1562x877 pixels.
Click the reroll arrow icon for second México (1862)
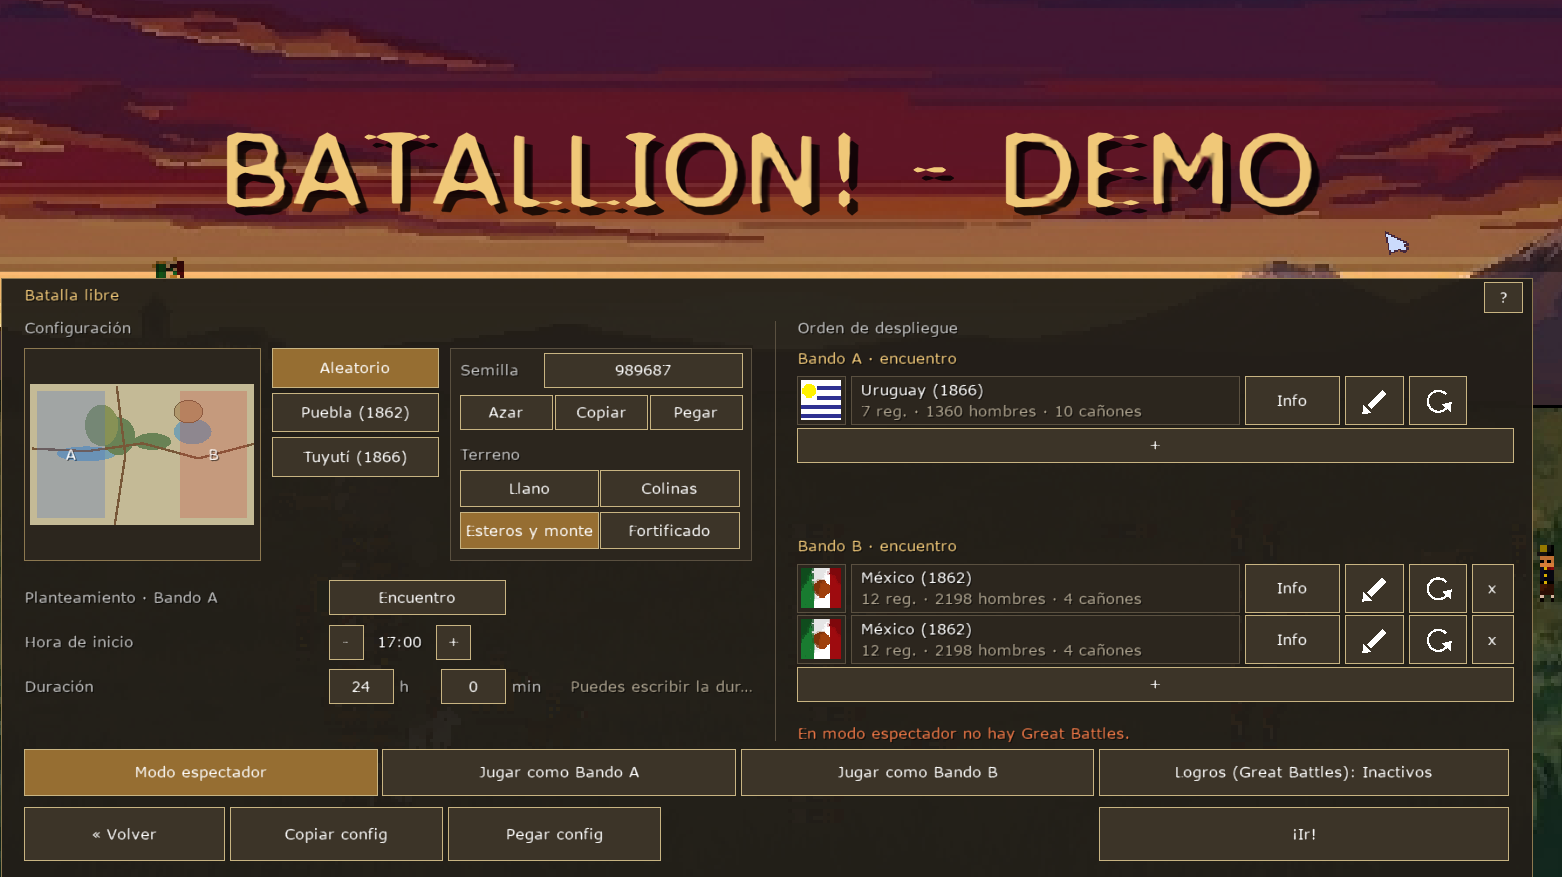coord(1438,640)
